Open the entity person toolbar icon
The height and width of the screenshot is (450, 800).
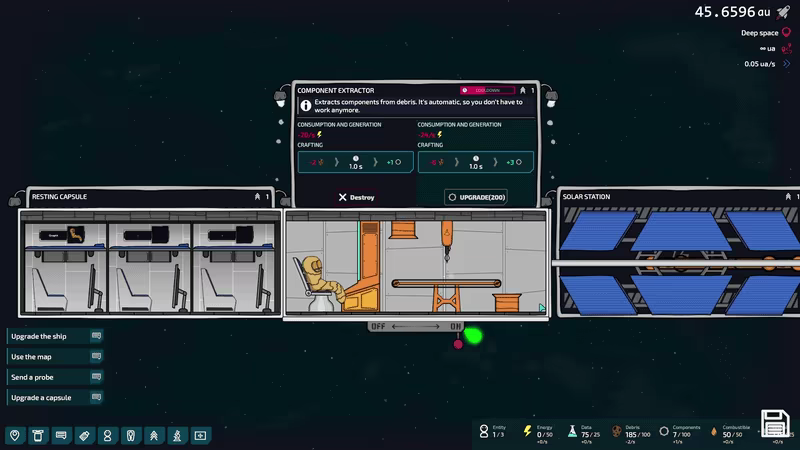(x=107, y=435)
